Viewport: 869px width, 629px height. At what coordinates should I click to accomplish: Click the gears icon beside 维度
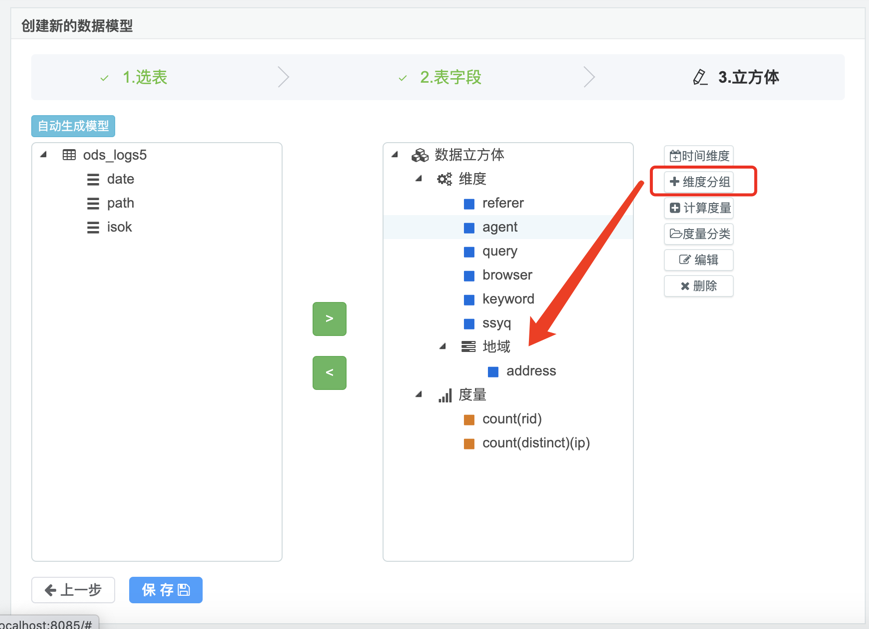click(x=444, y=179)
